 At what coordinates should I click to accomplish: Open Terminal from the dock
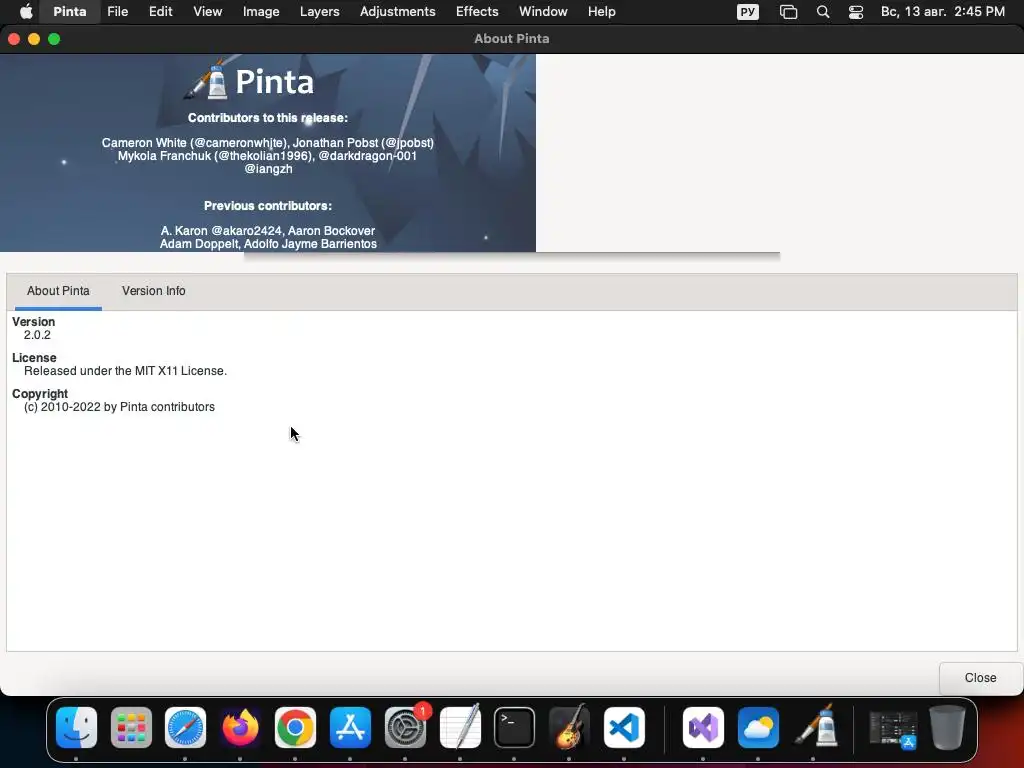[515, 727]
